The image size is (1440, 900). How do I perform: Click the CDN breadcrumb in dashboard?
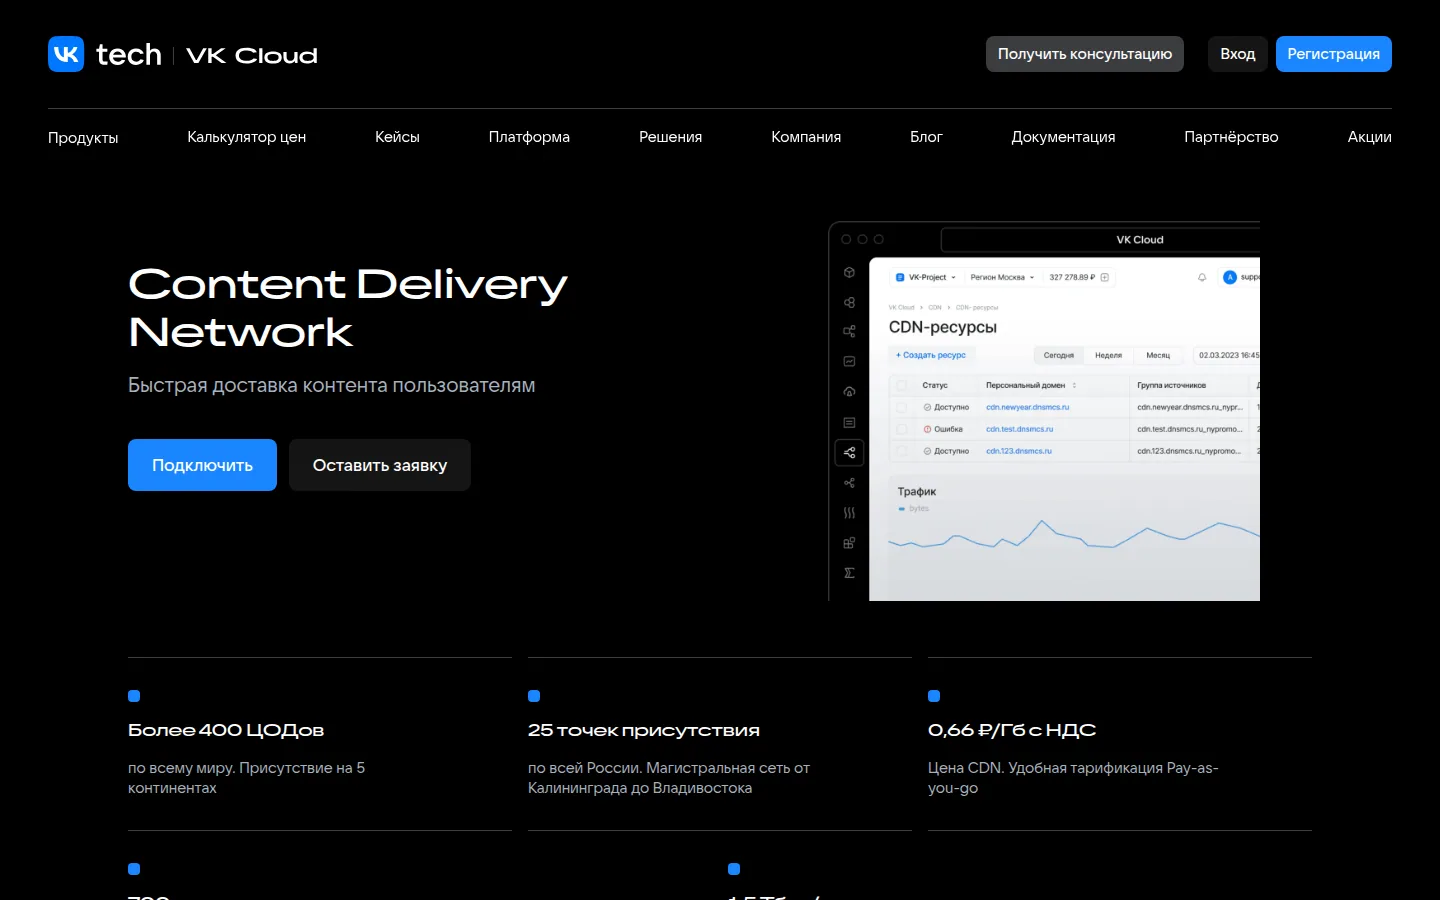(935, 308)
